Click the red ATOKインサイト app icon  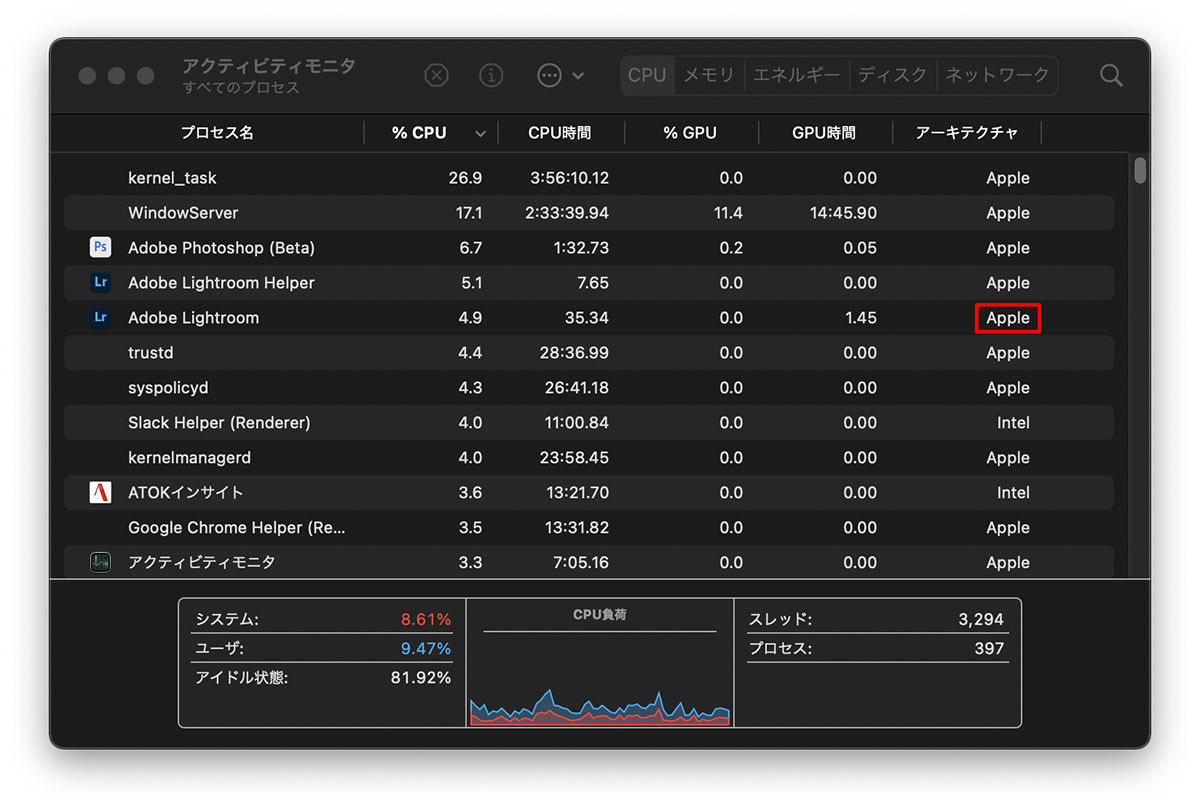(x=100, y=493)
